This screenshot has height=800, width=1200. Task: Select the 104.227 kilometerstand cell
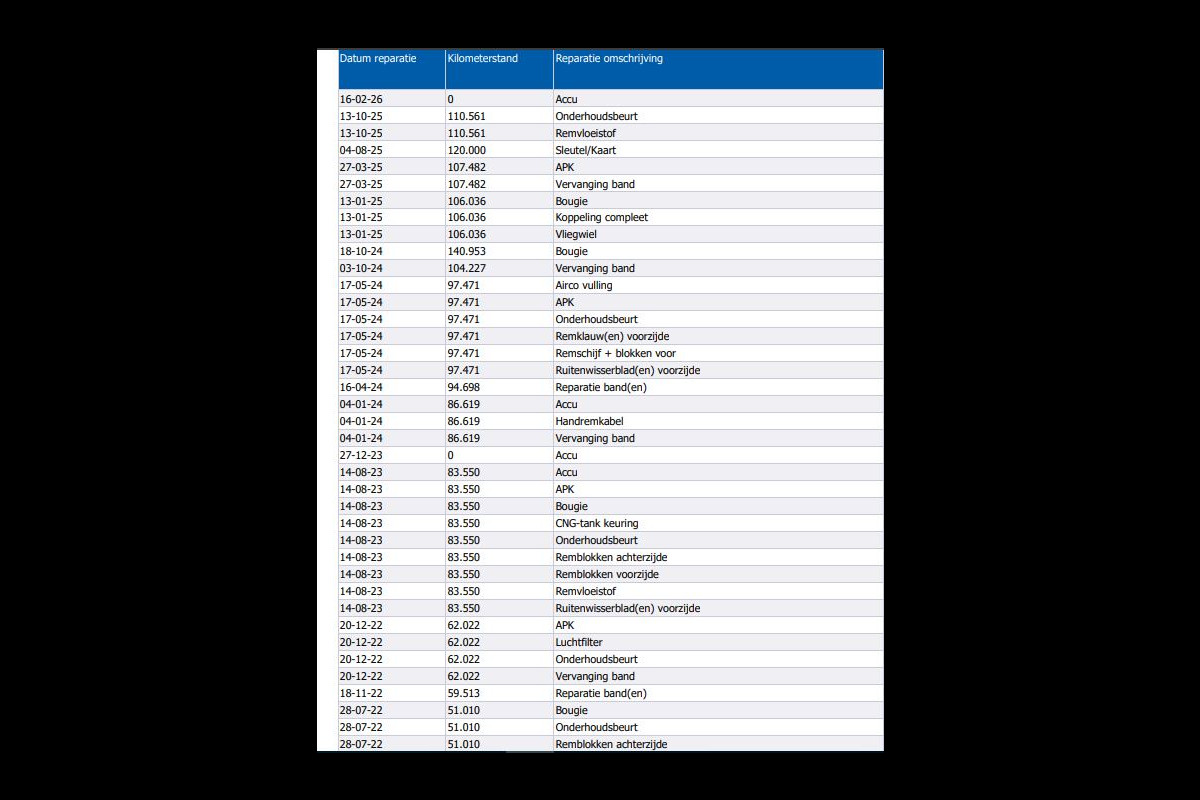click(467, 269)
